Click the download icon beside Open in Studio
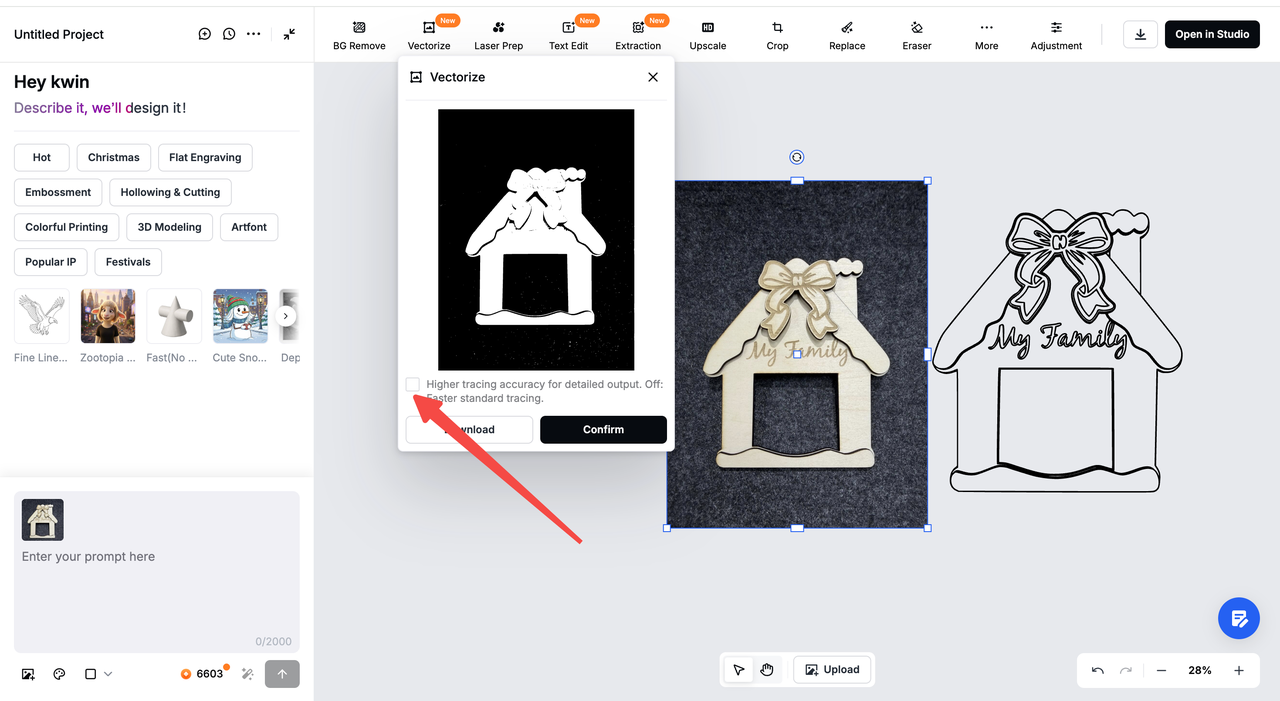Screen dimensions: 1280x701 point(1140,34)
